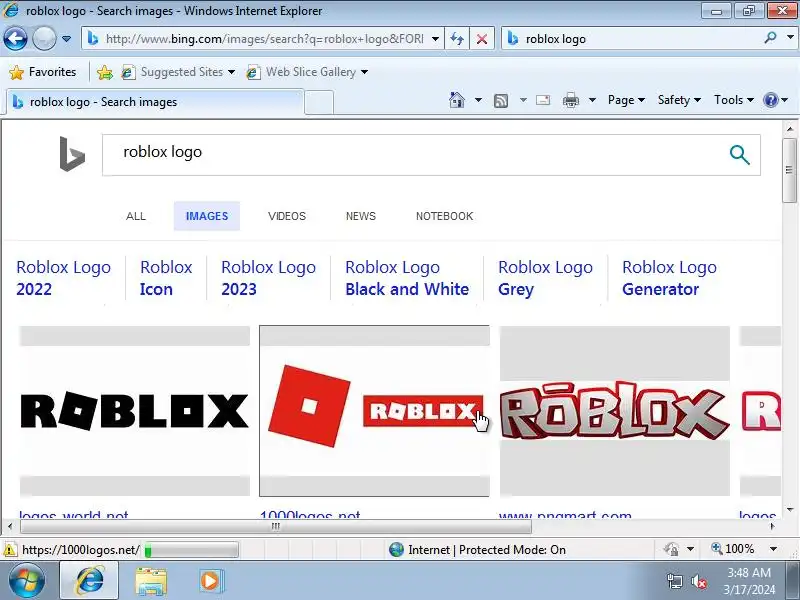
Task: Click the 100% zoom level button
Action: point(733,549)
